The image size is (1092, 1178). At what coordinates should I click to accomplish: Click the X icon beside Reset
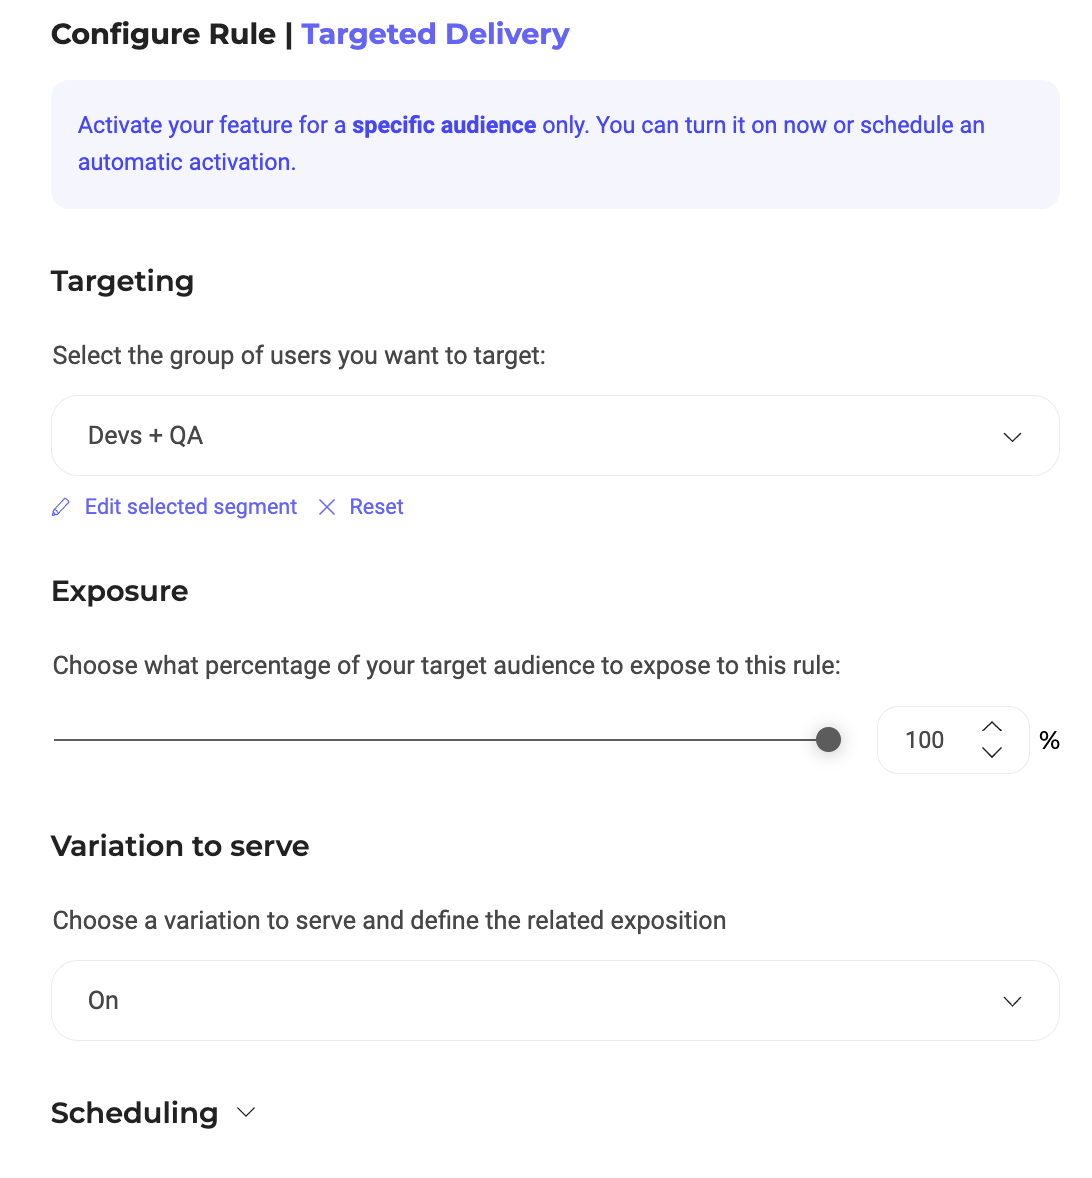pyautogui.click(x=326, y=508)
